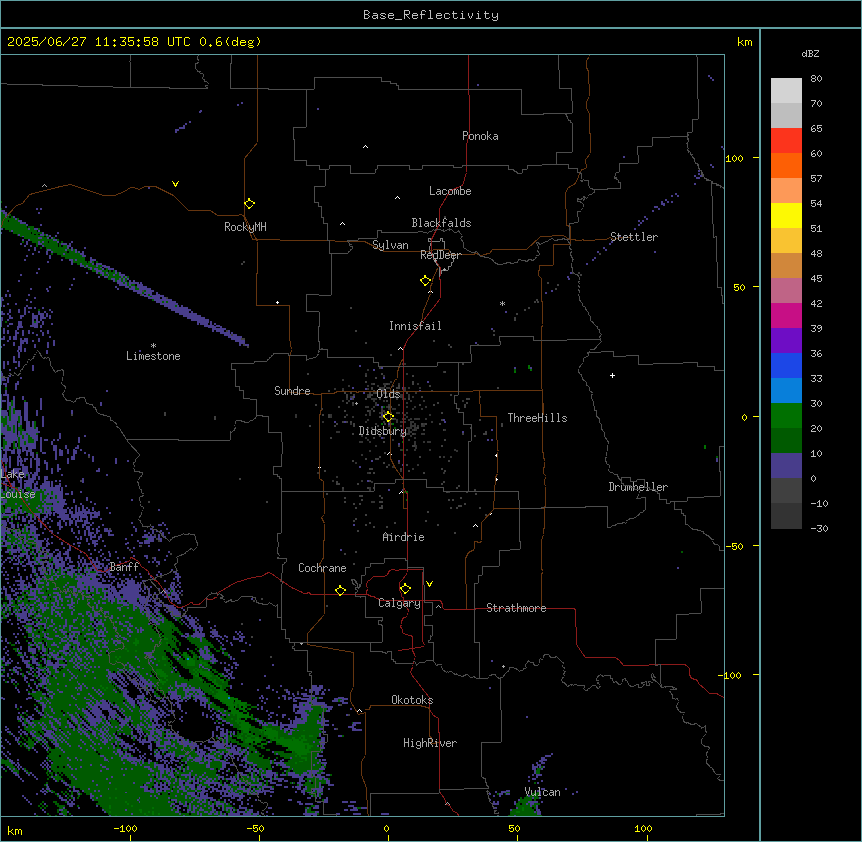Image resolution: width=862 pixels, height=842 pixels.
Task: Click the purple 39-36 dBZ legend swatch
Action: click(x=786, y=341)
